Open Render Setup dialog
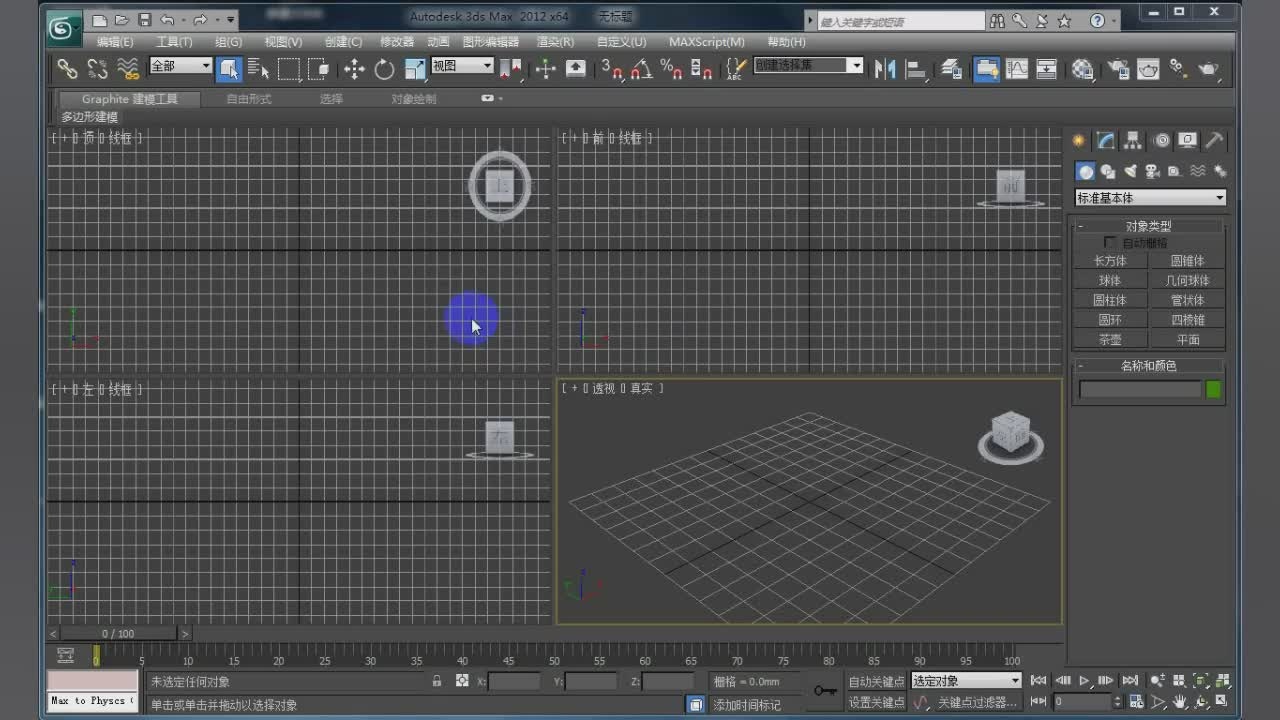The width and height of the screenshot is (1280, 720). pyautogui.click(x=1118, y=68)
